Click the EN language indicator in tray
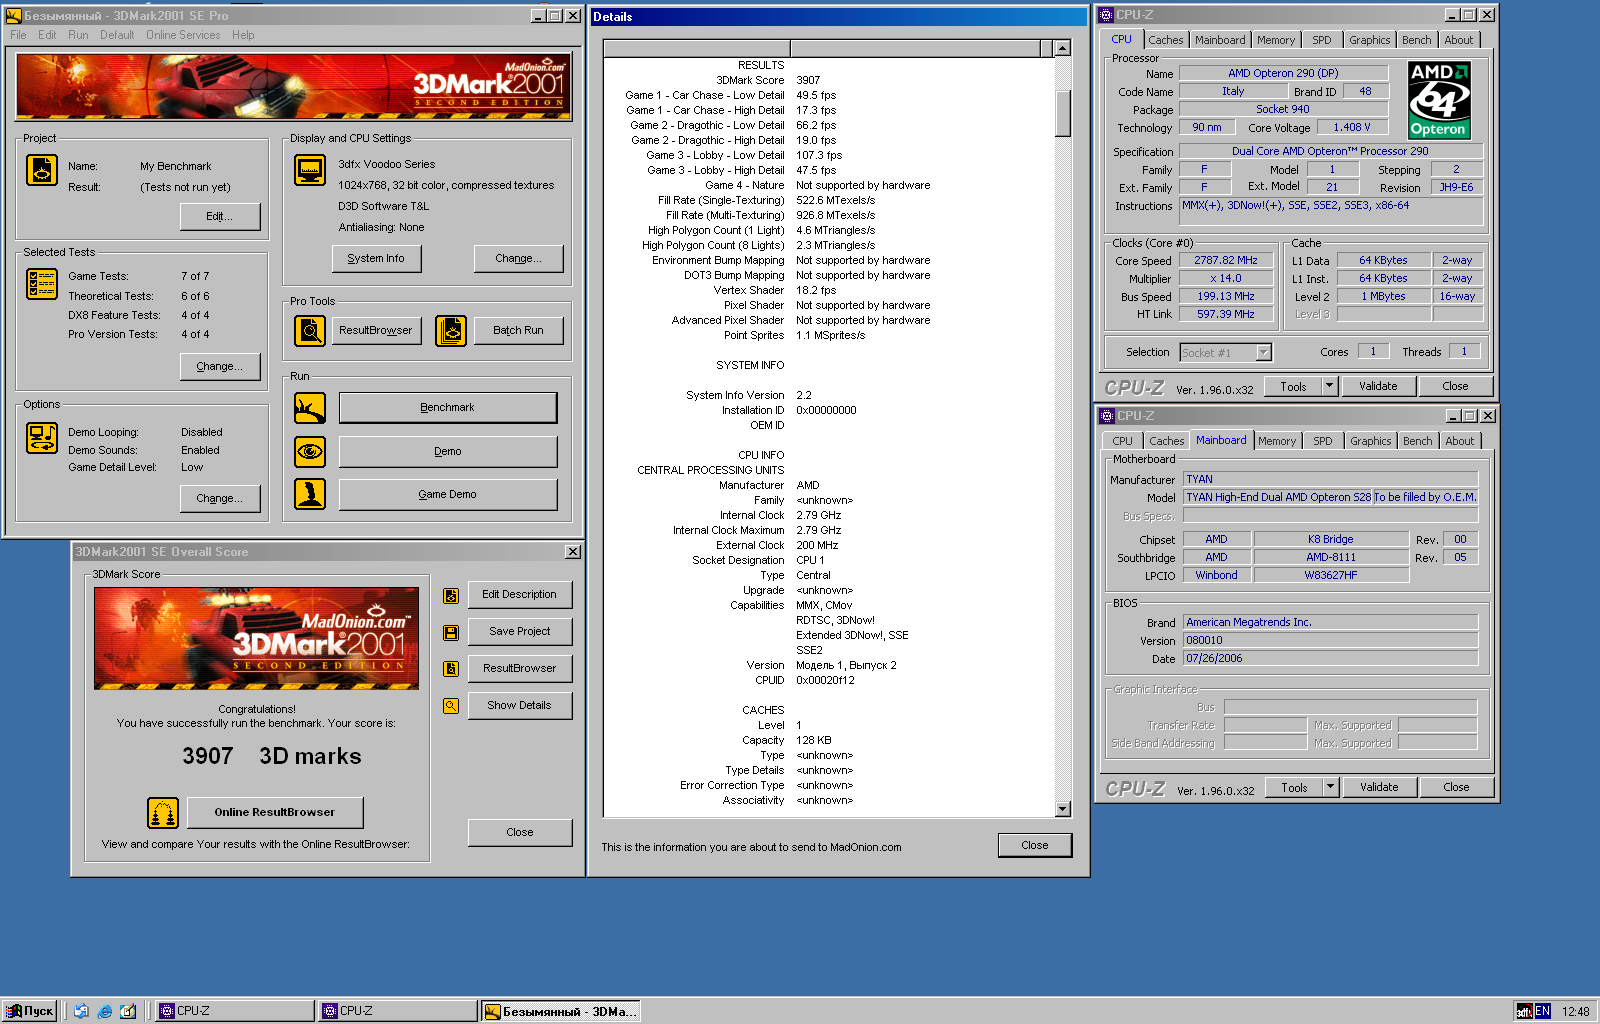The height and width of the screenshot is (1024, 1600). tap(1542, 1011)
